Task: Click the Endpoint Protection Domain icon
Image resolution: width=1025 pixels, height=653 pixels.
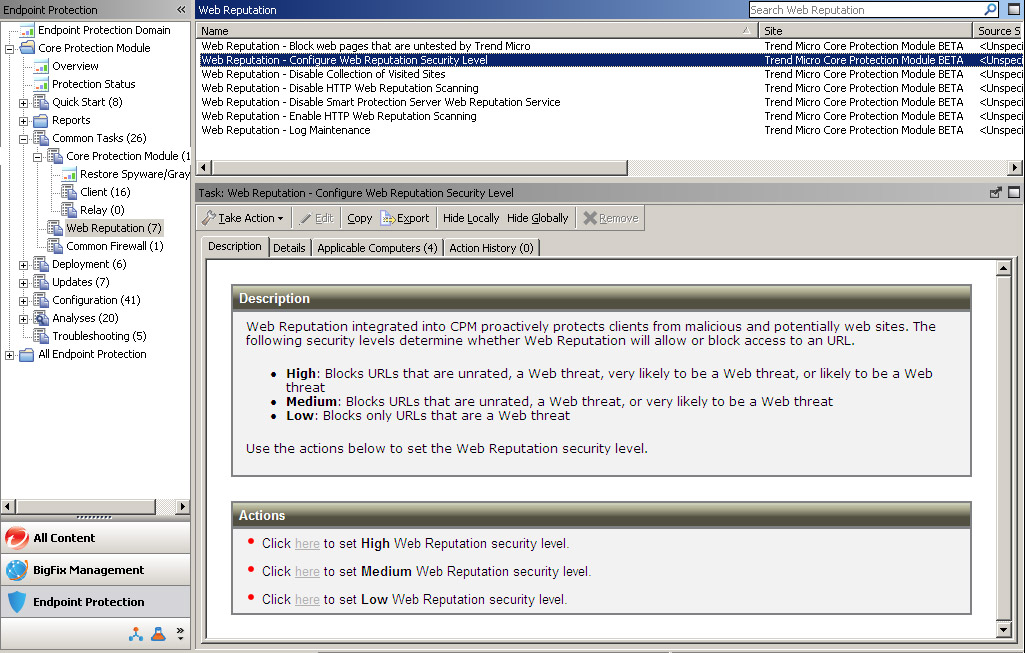Action: click(x=27, y=30)
